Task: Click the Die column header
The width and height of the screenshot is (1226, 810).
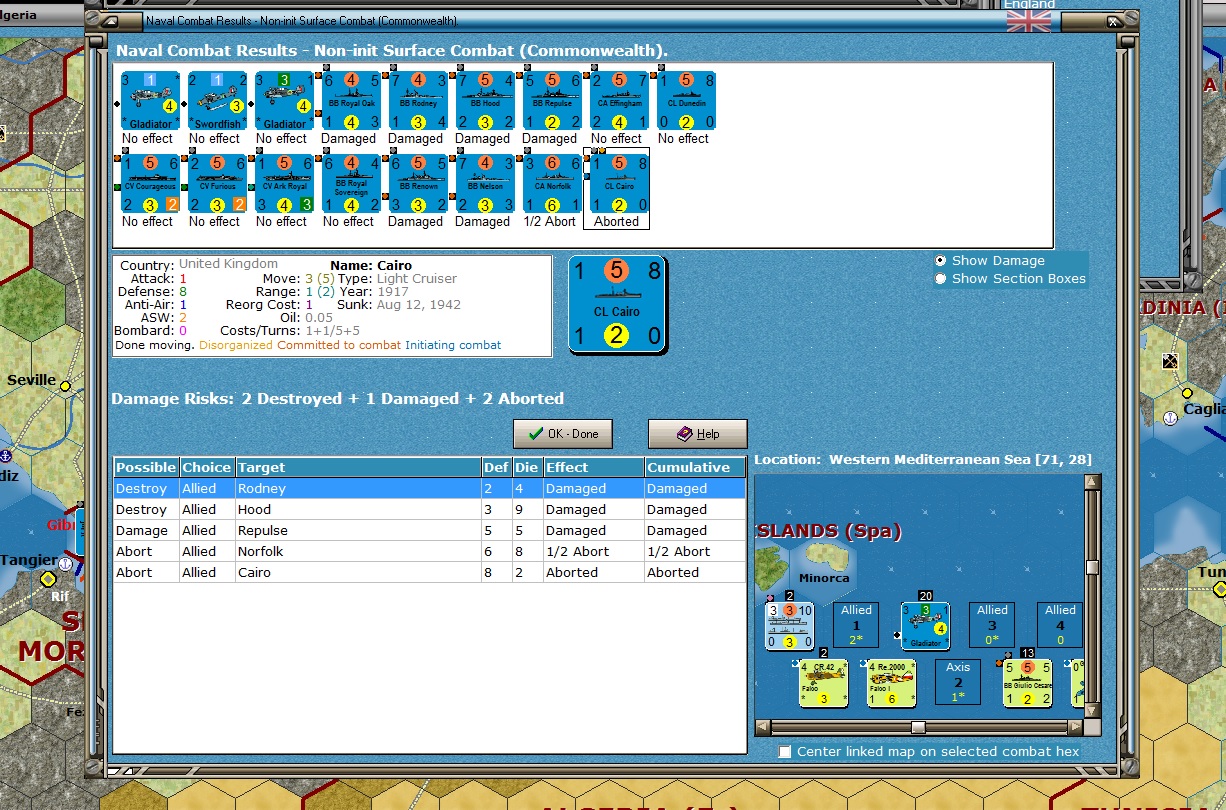Action: point(527,467)
